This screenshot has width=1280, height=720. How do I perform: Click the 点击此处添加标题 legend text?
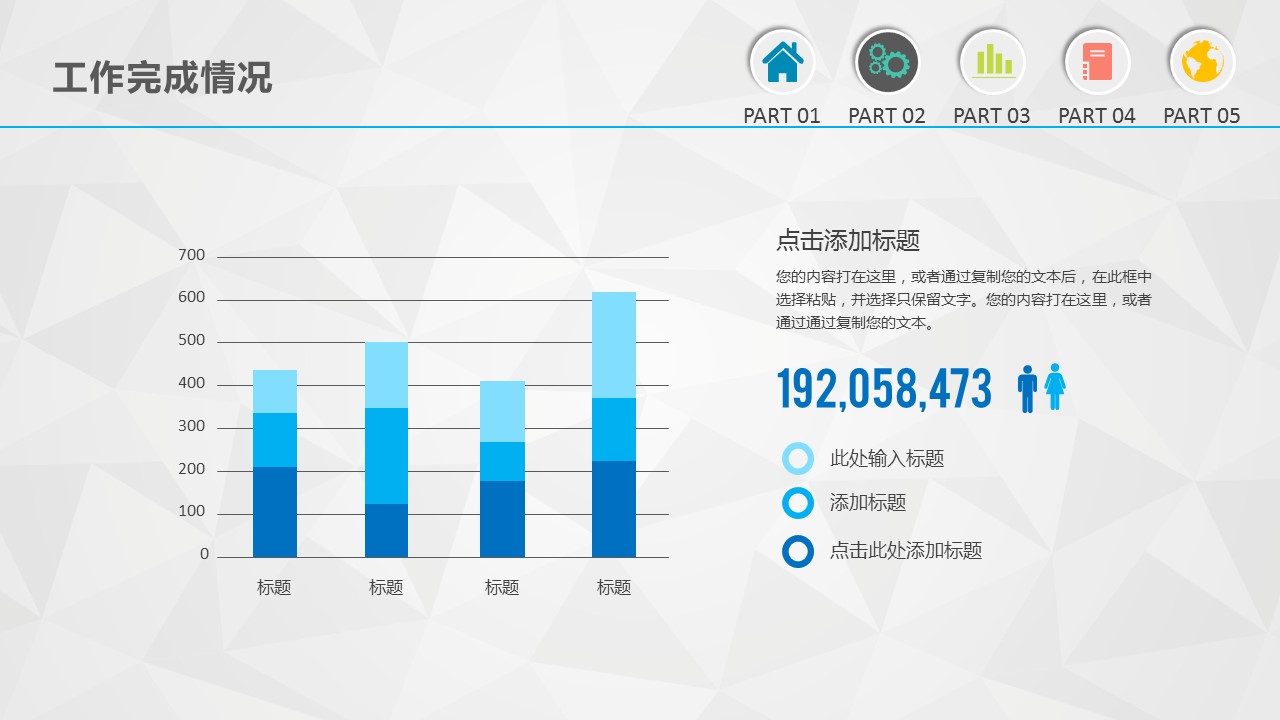click(906, 551)
